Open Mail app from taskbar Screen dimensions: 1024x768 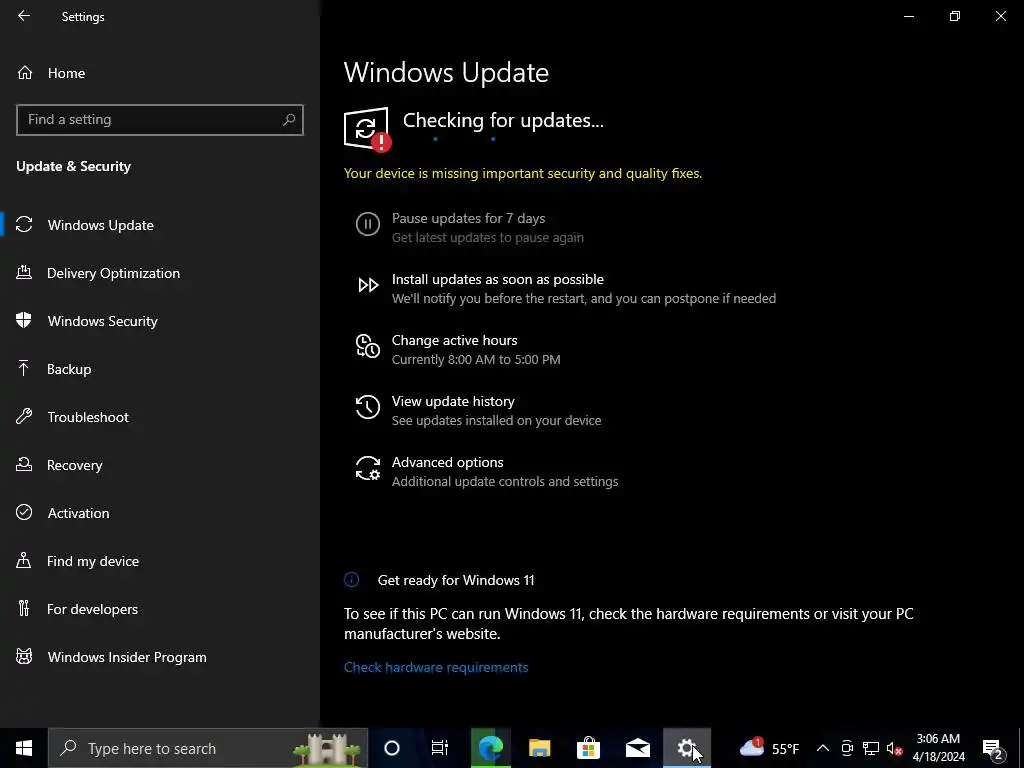[x=637, y=748]
